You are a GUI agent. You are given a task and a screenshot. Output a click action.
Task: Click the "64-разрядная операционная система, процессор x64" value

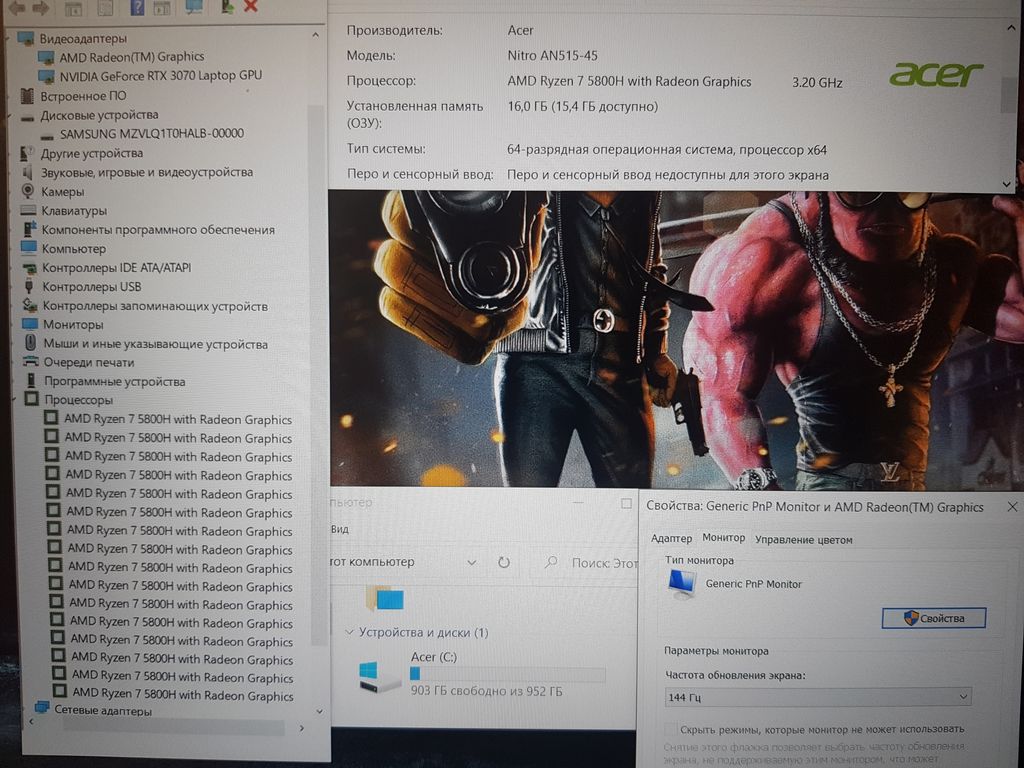pos(667,150)
